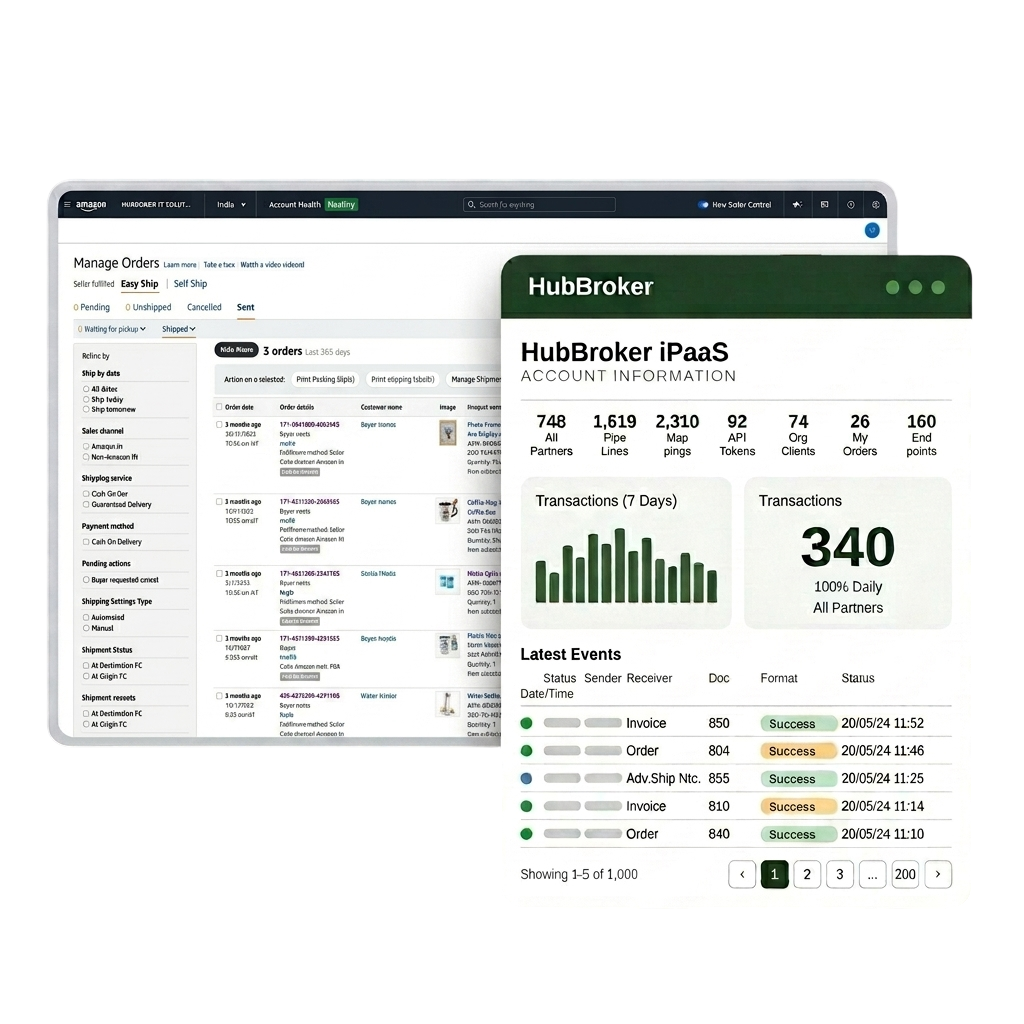Click the green status dot of the 840 row
Image resolution: width=1024 pixels, height=1024 pixels.
pos(526,834)
